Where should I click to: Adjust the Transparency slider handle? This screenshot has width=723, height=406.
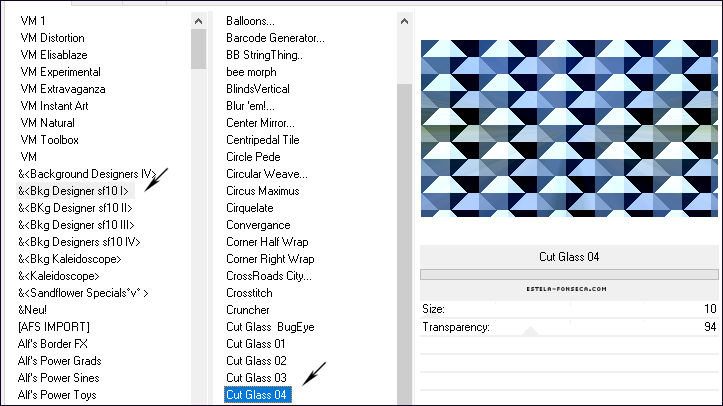pos(530,331)
